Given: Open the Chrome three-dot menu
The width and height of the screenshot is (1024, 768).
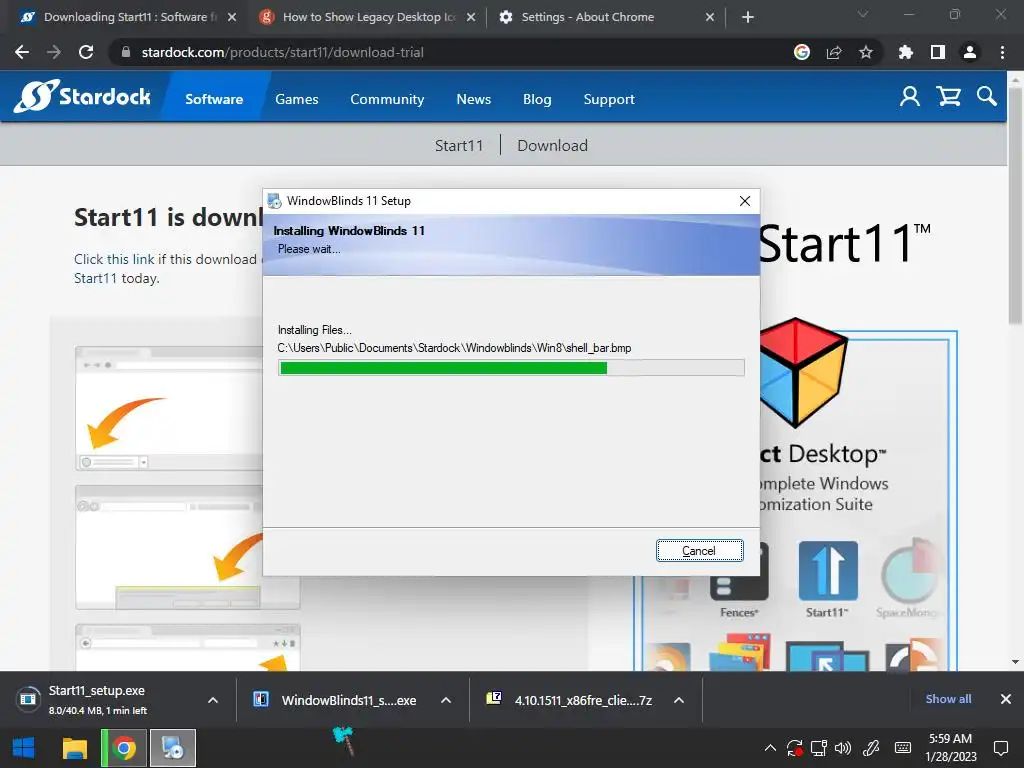Looking at the screenshot, I should [1002, 52].
